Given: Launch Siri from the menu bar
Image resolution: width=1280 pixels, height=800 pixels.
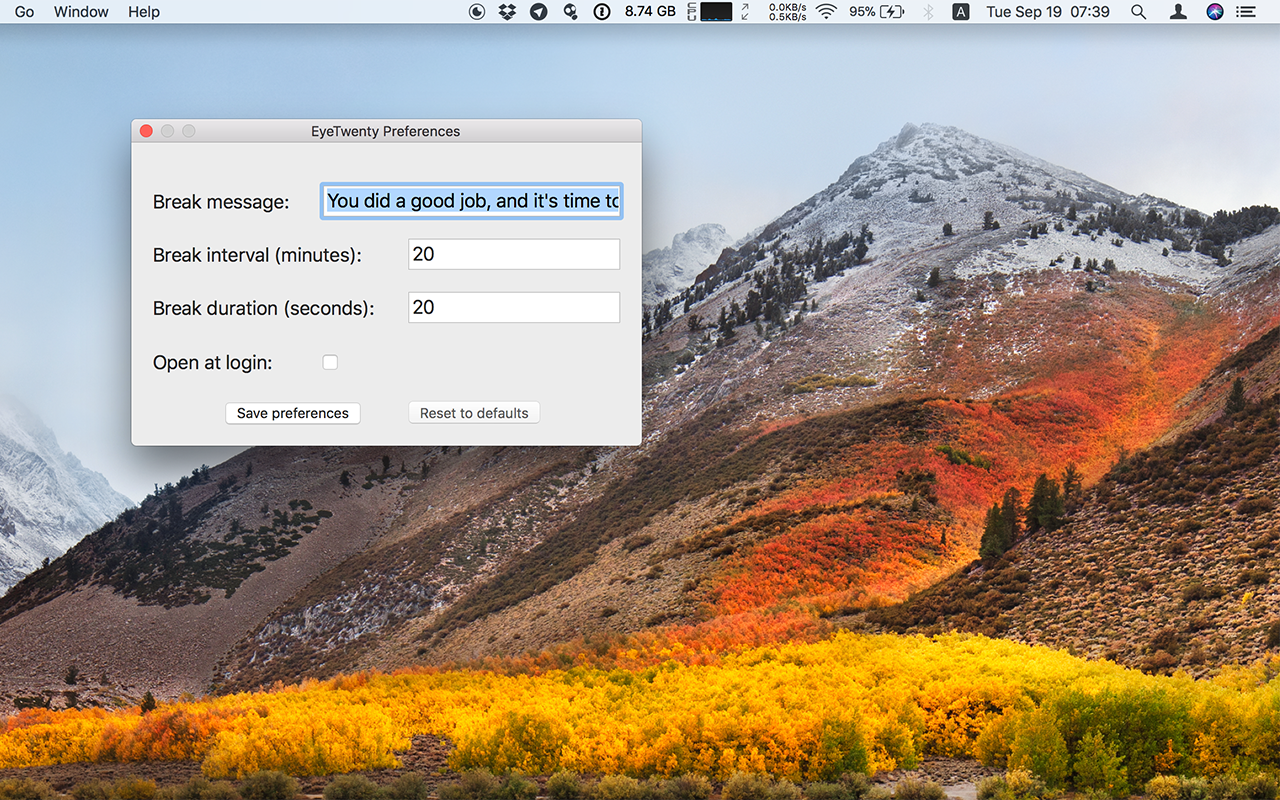Looking at the screenshot, I should pos(1215,12).
